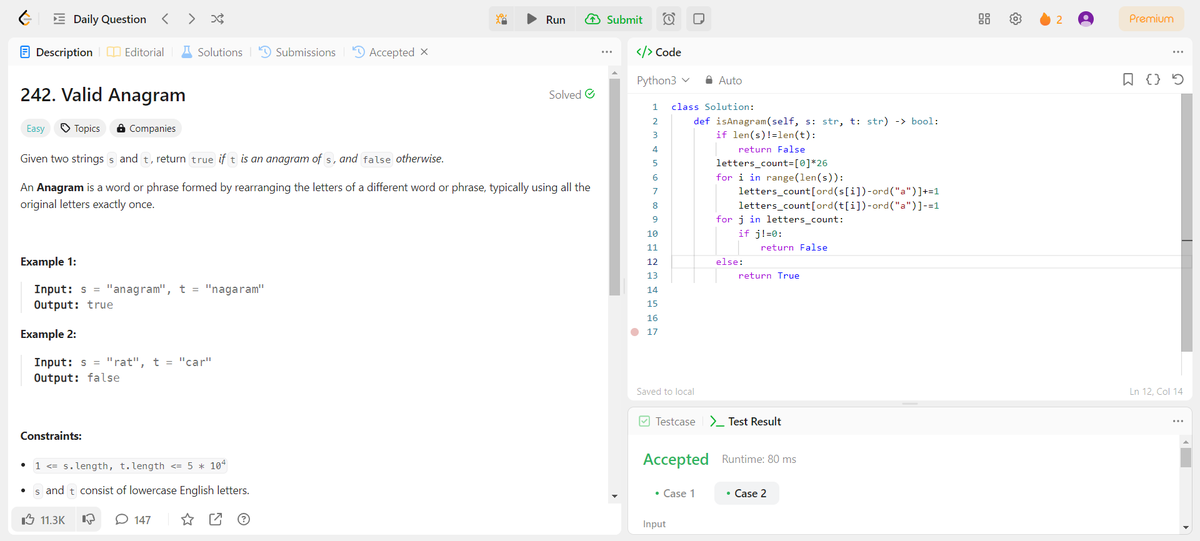Share the problem link icon
This screenshot has width=1200, height=541.
coord(215,520)
